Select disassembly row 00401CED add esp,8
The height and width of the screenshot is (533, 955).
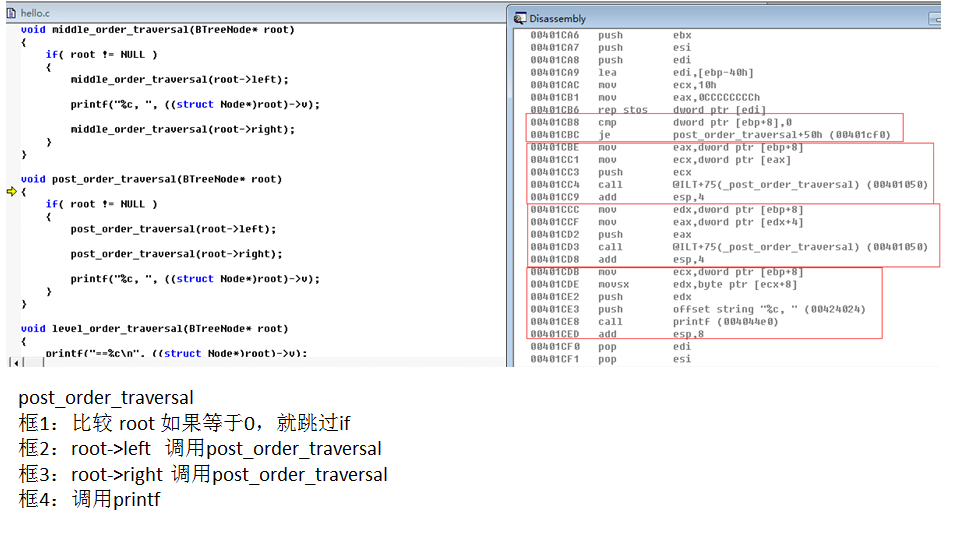point(617,334)
